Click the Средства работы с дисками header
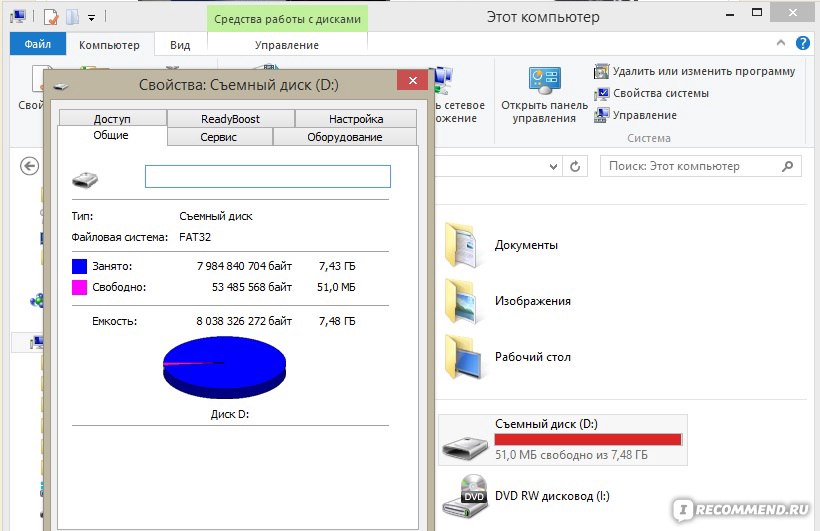820x531 pixels. click(x=287, y=19)
